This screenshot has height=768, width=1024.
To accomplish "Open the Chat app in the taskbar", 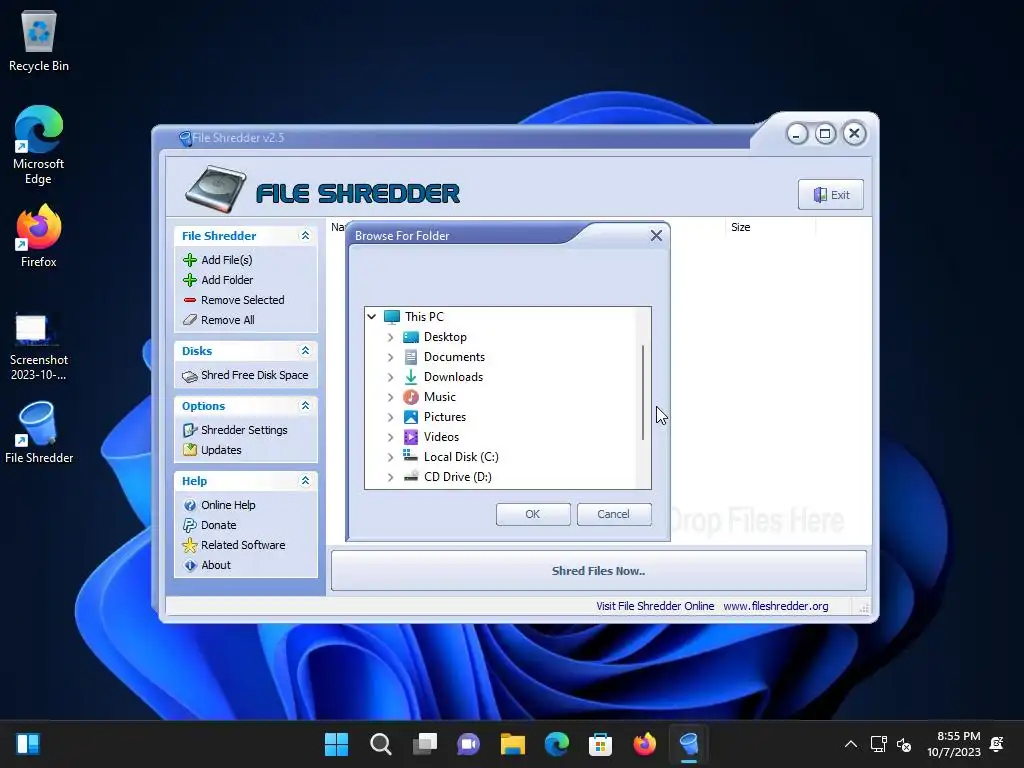I will (468, 744).
